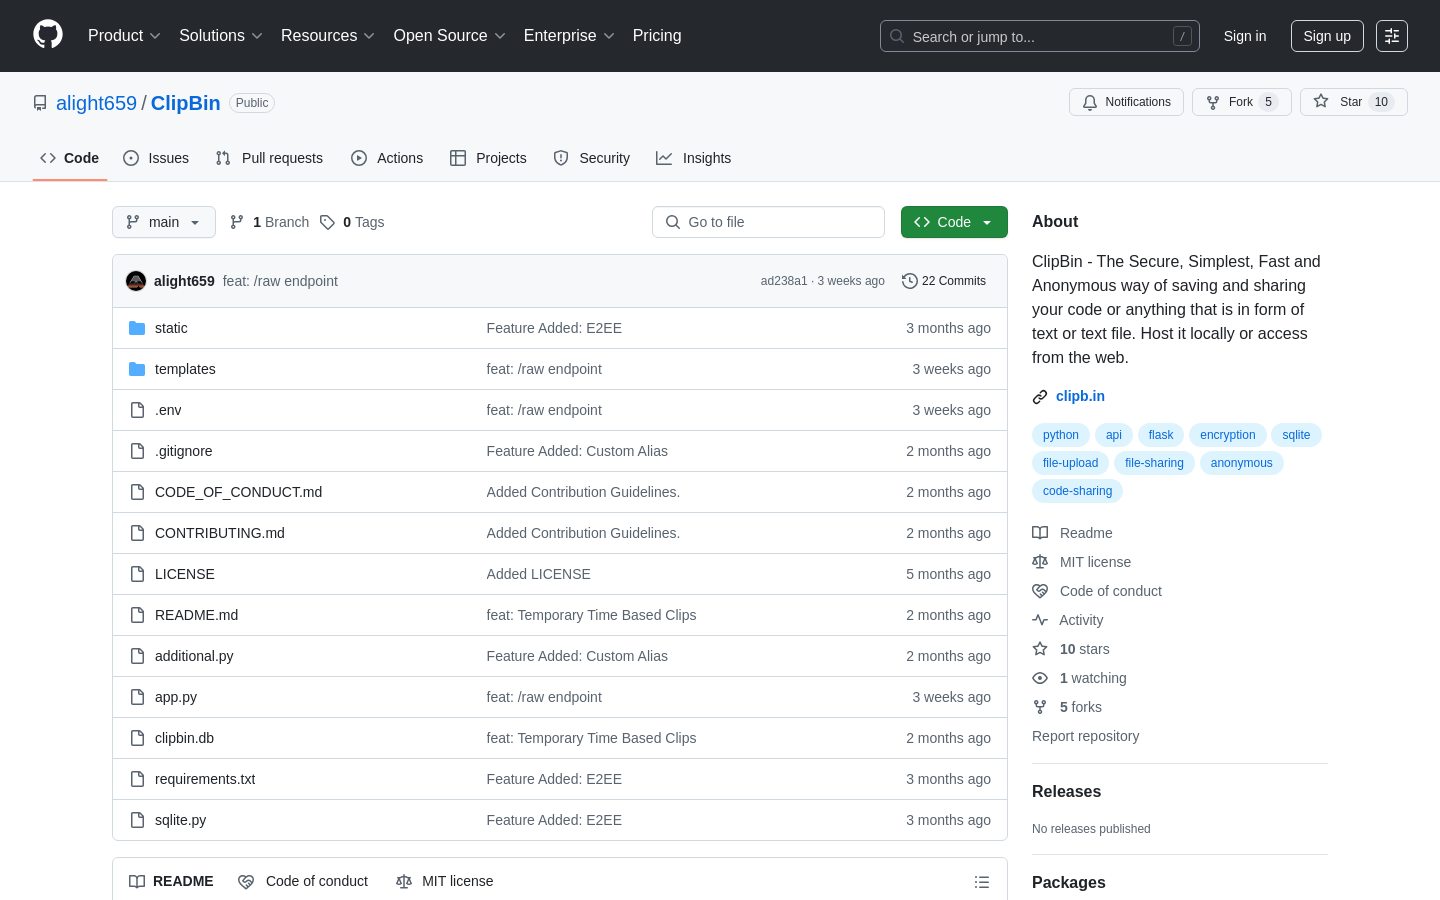Click the star icon beside 10 stars
This screenshot has height=900, width=1440.
[x=1040, y=649]
